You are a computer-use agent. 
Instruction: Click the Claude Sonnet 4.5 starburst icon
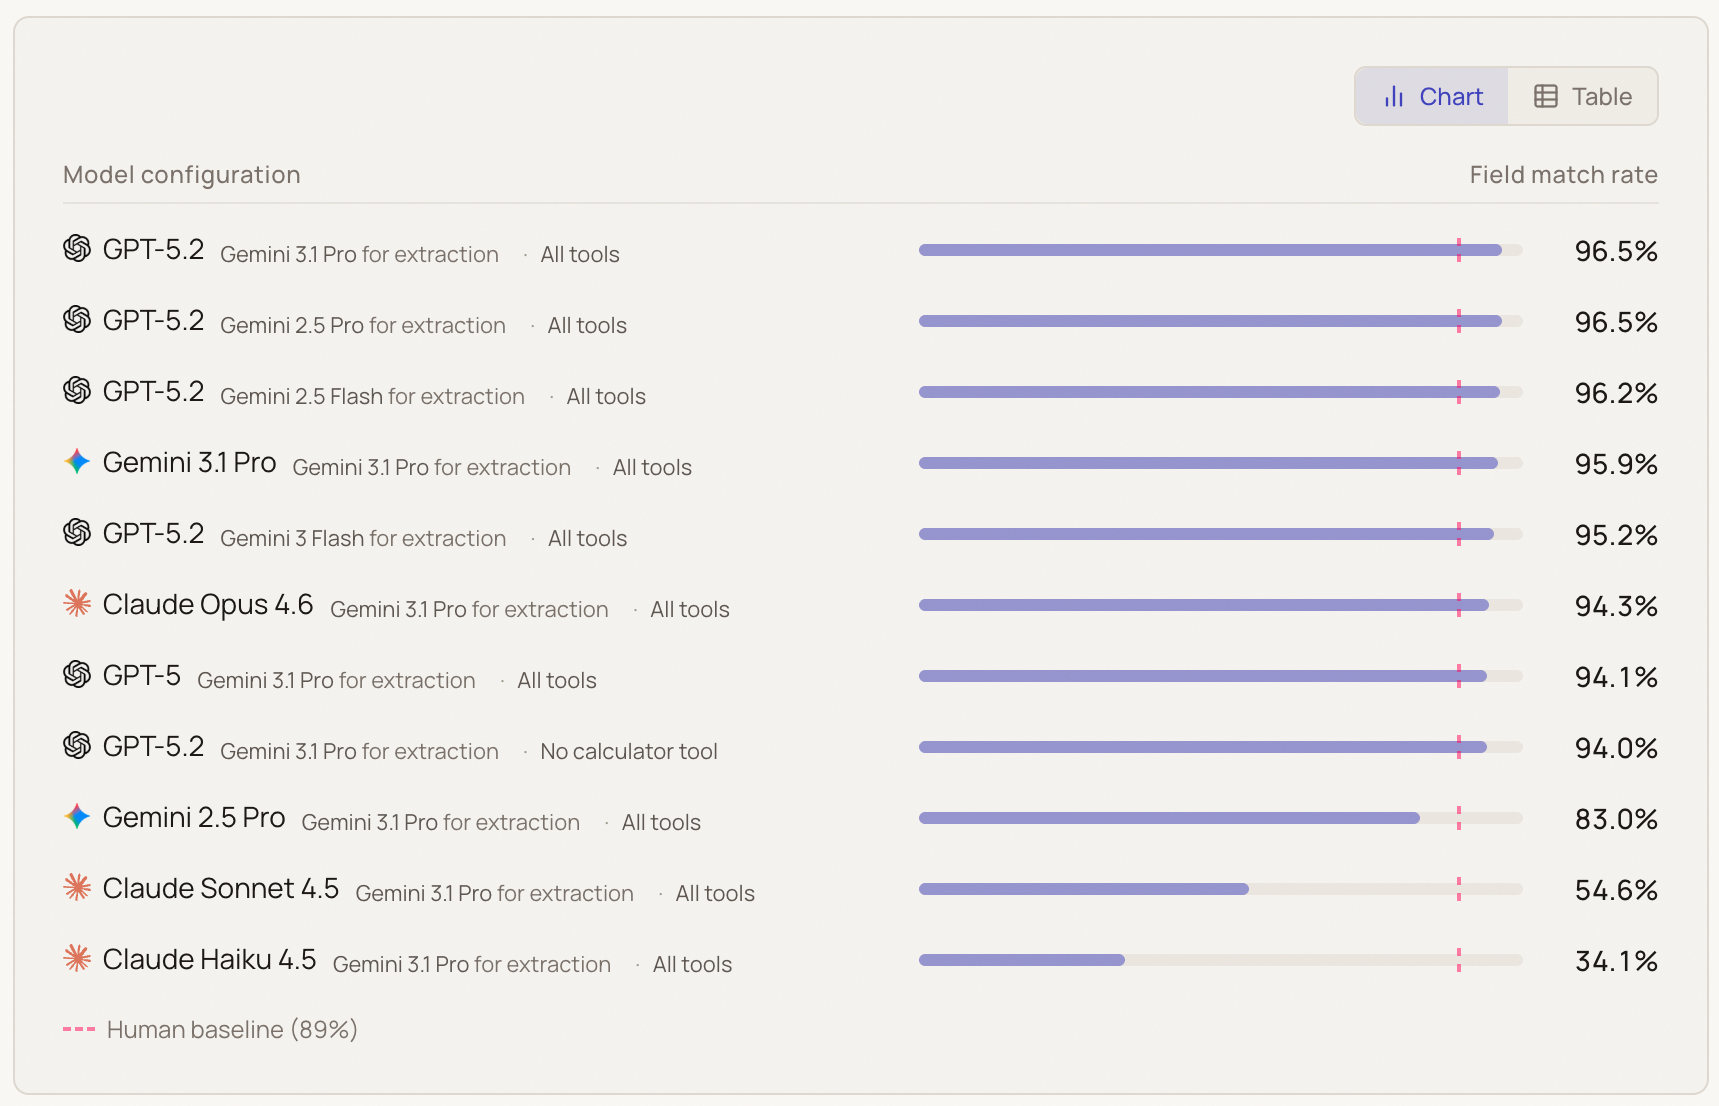pyautogui.click(x=77, y=887)
